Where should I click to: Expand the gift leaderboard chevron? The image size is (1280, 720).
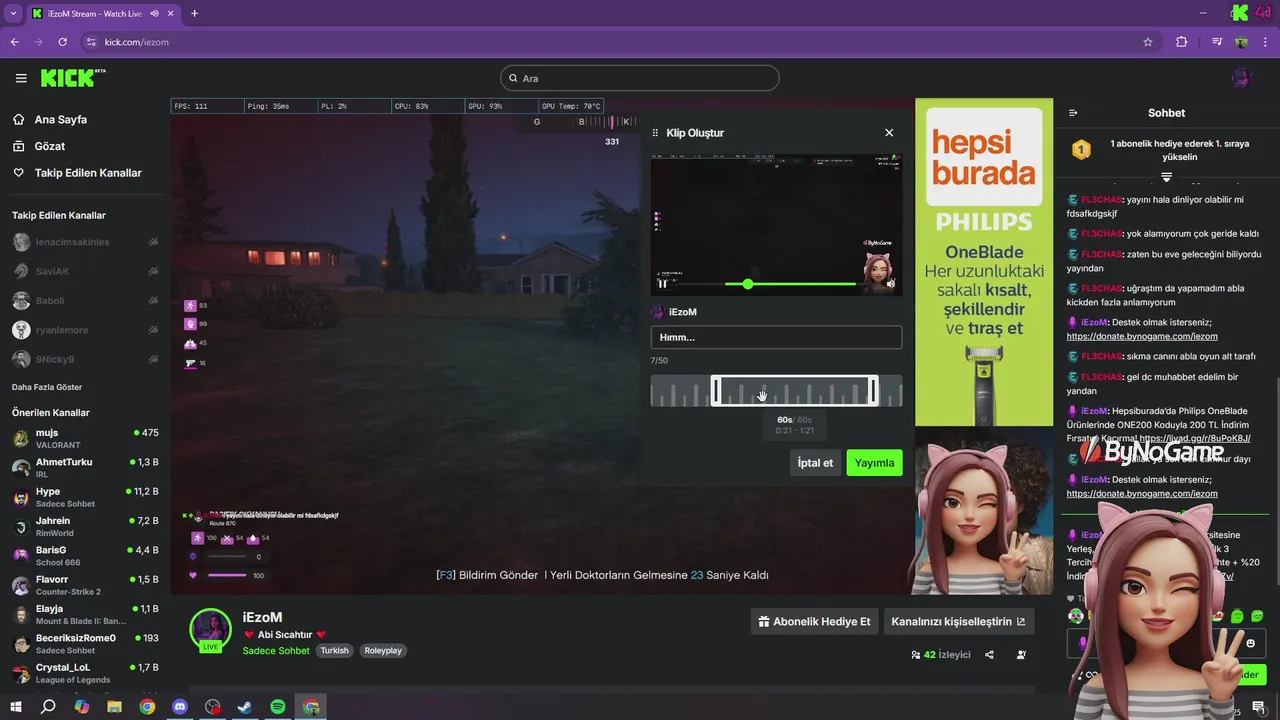pos(1166,177)
